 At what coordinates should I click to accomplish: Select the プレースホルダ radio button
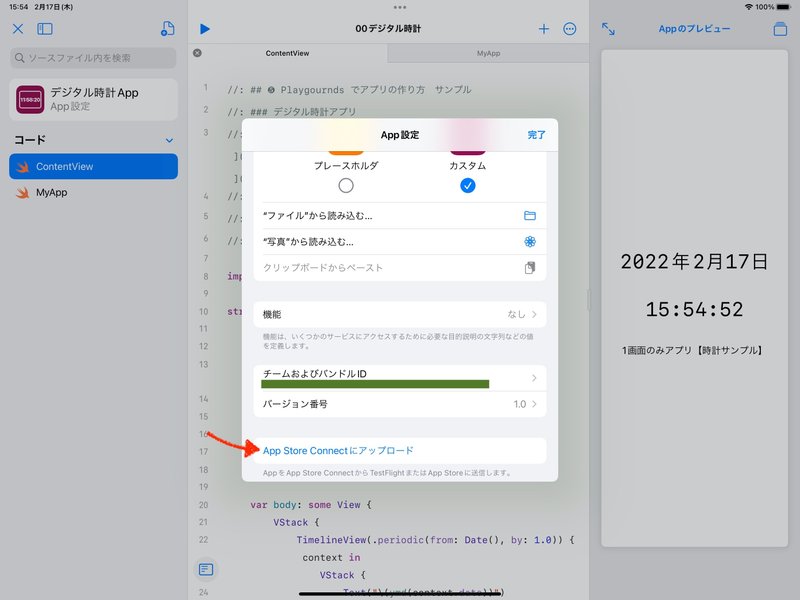coord(346,186)
